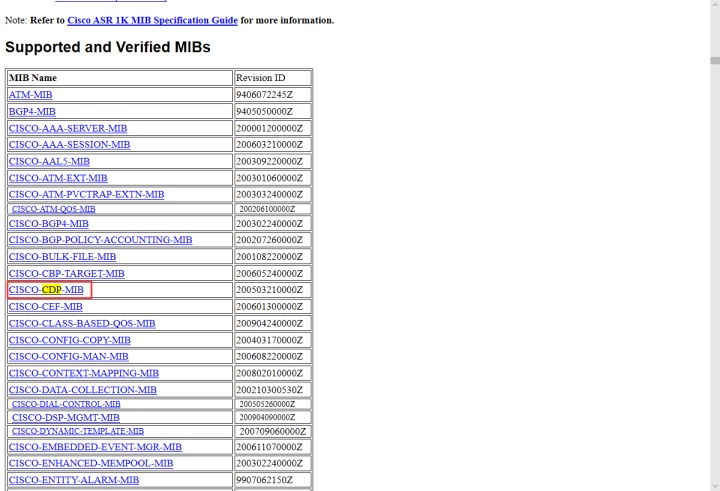Open the CISCO-CONTEXT-MAPPING-MIB link
This screenshot has width=720, height=491.
84,373
